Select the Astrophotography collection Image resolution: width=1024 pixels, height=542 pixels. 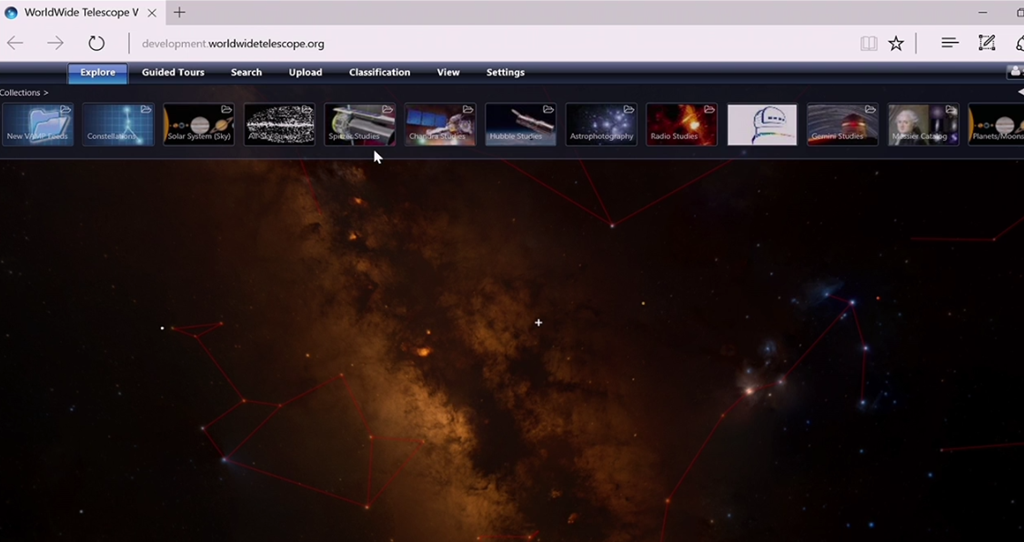(x=601, y=125)
